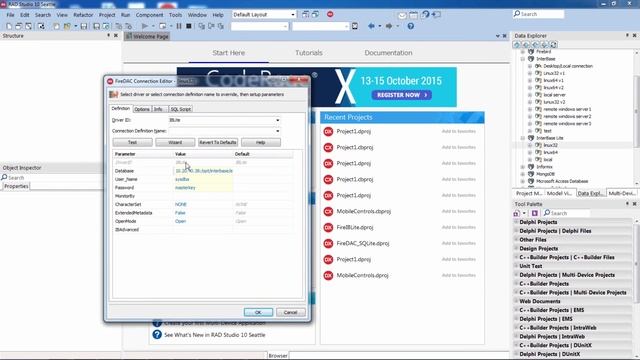
Task: Click the Data Explorer pane pushpin icon
Action: pos(627,36)
